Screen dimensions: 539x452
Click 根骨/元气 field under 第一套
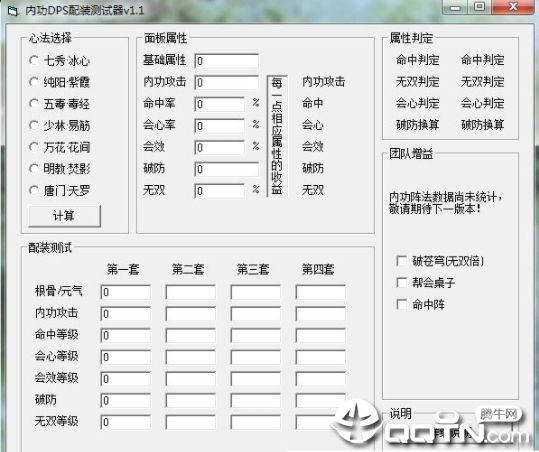125,292
